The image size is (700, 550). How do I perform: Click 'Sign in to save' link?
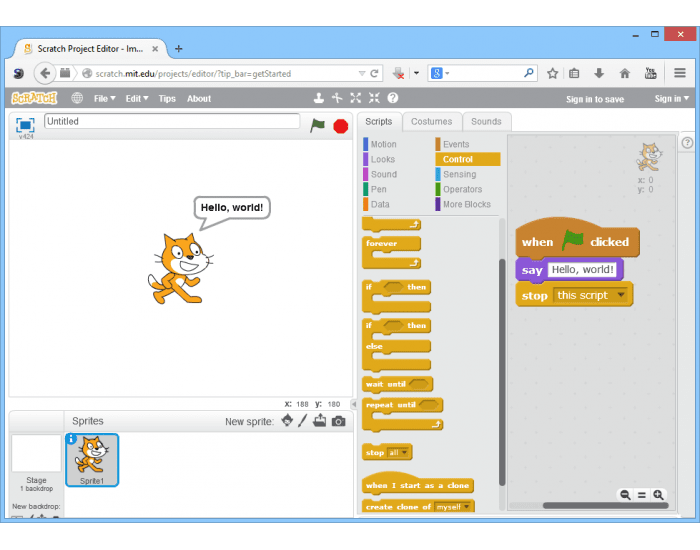point(595,99)
